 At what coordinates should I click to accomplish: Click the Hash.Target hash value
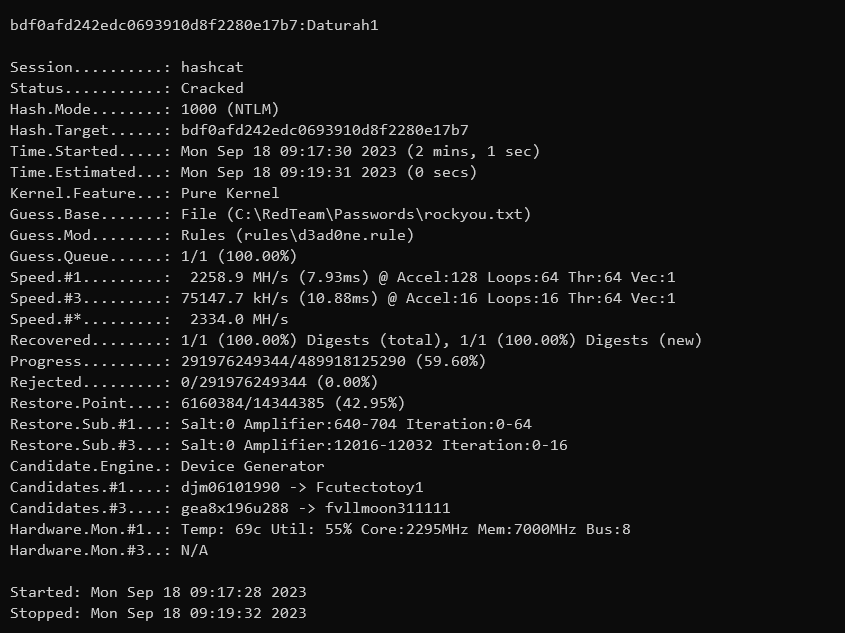pos(325,130)
